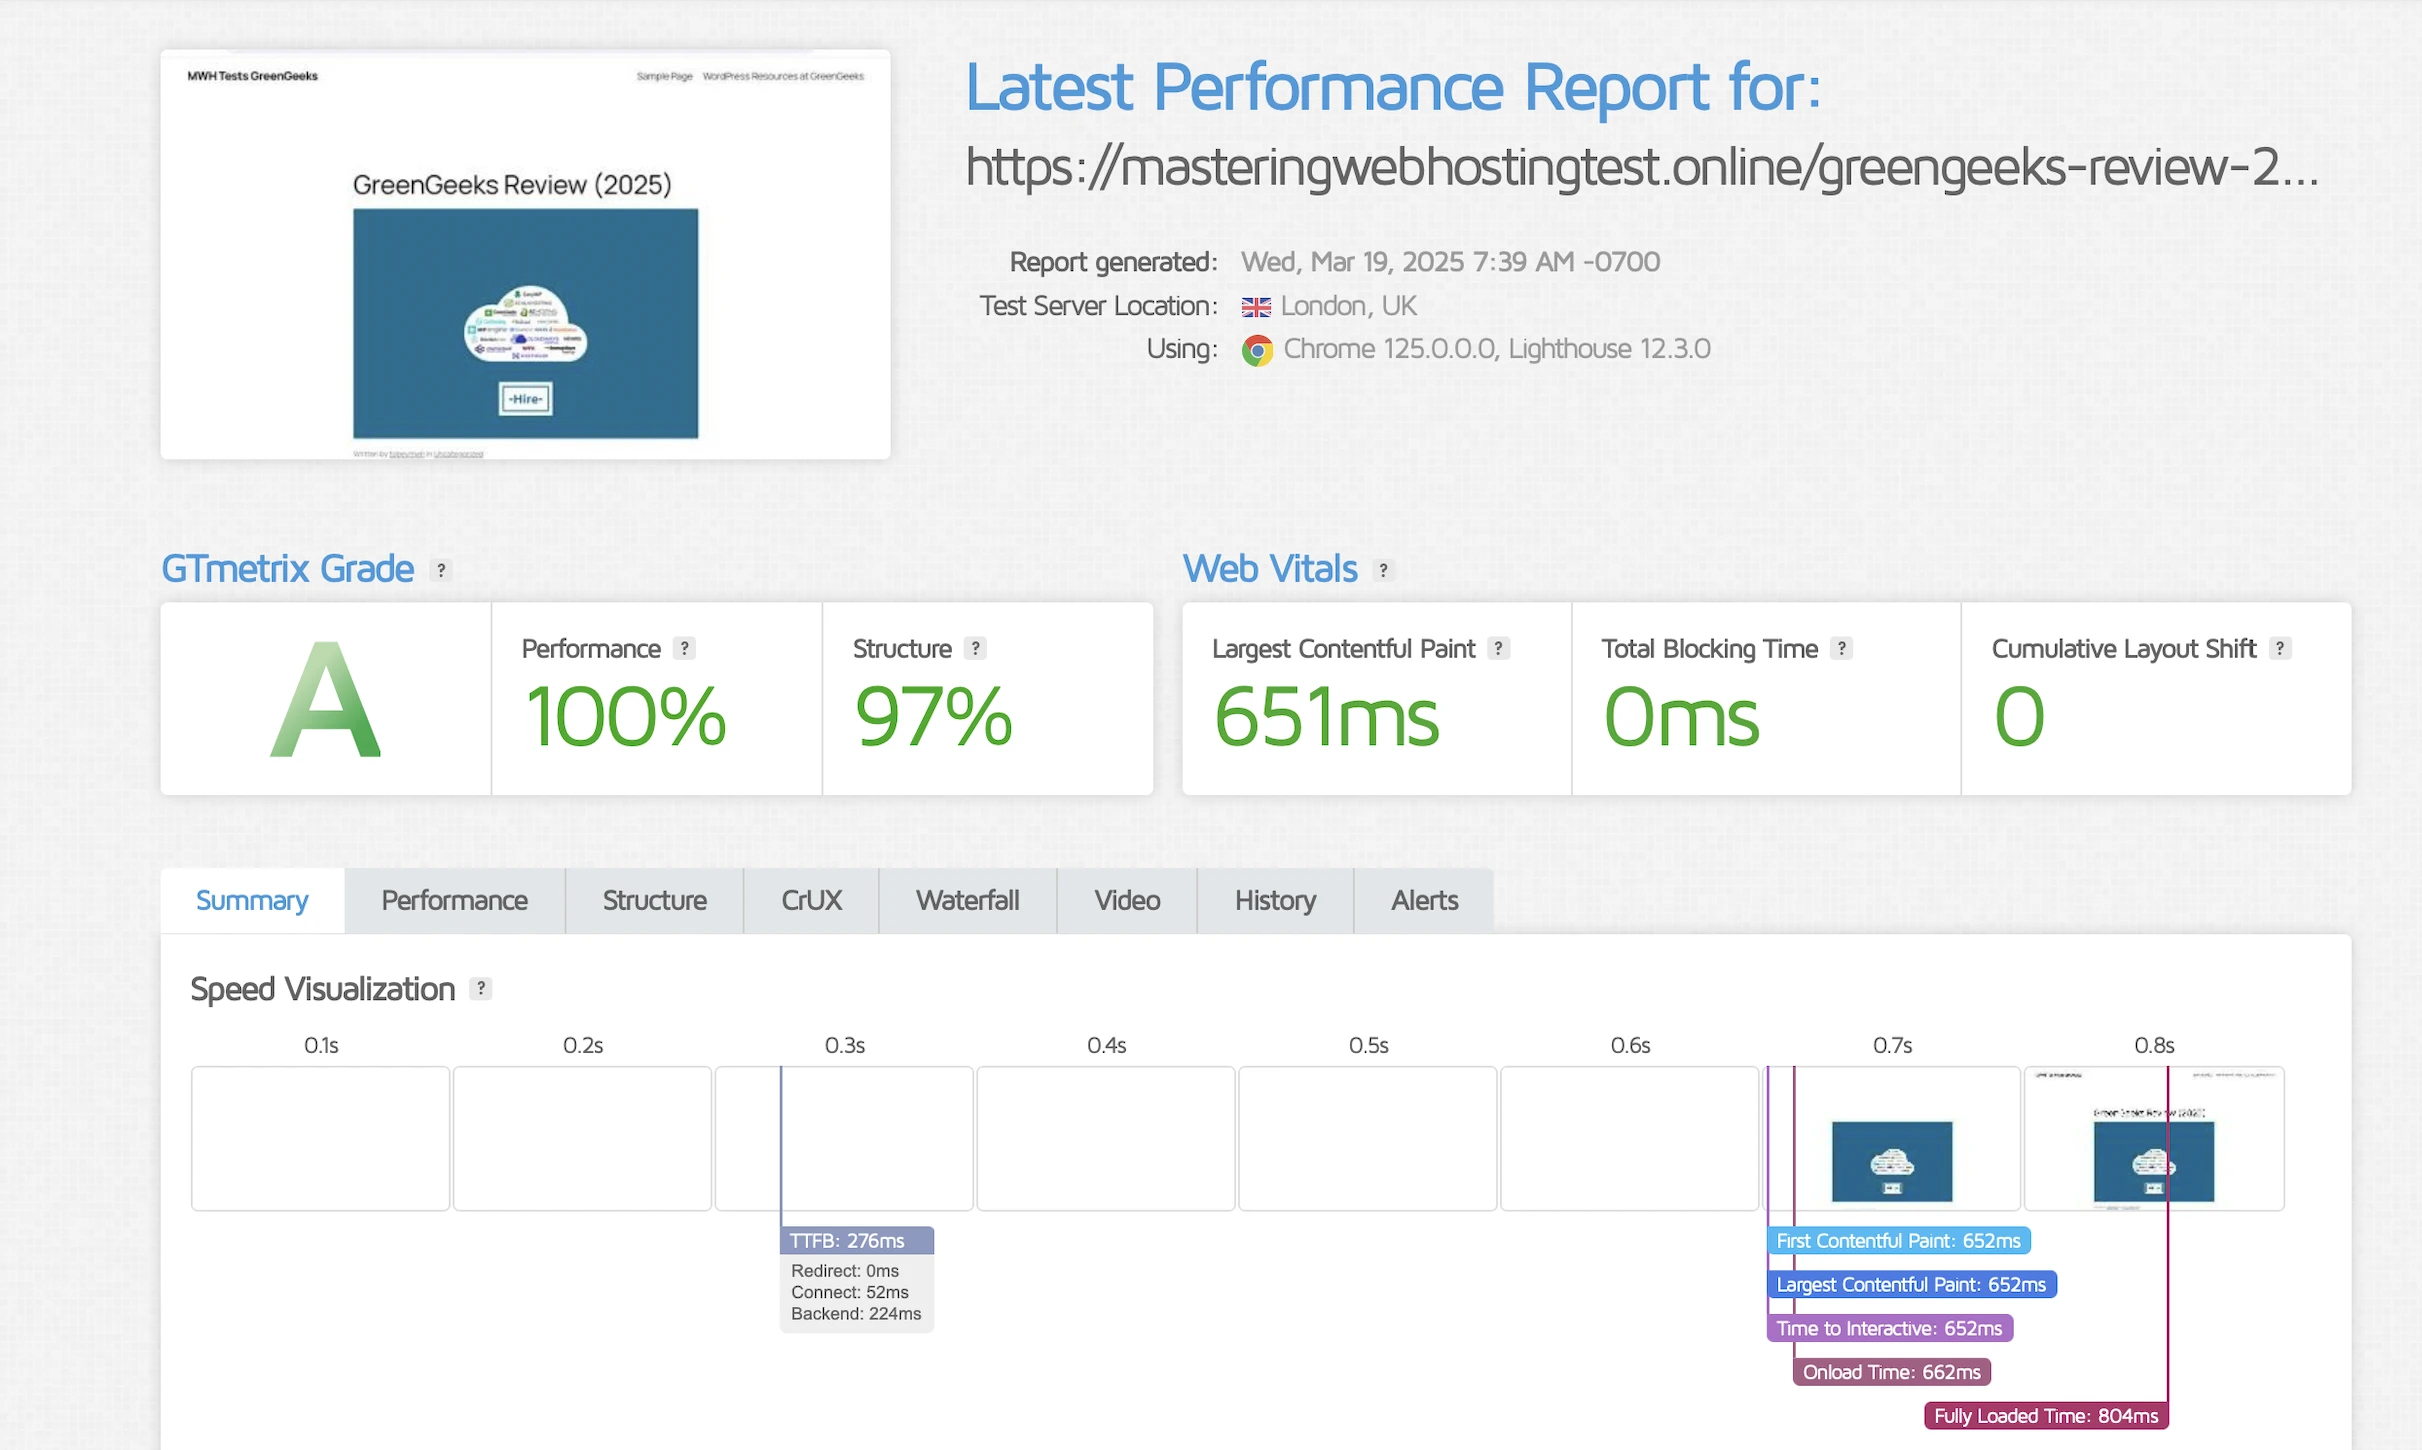
Task: Click Speed Visualization help icon
Action: pos(481,988)
